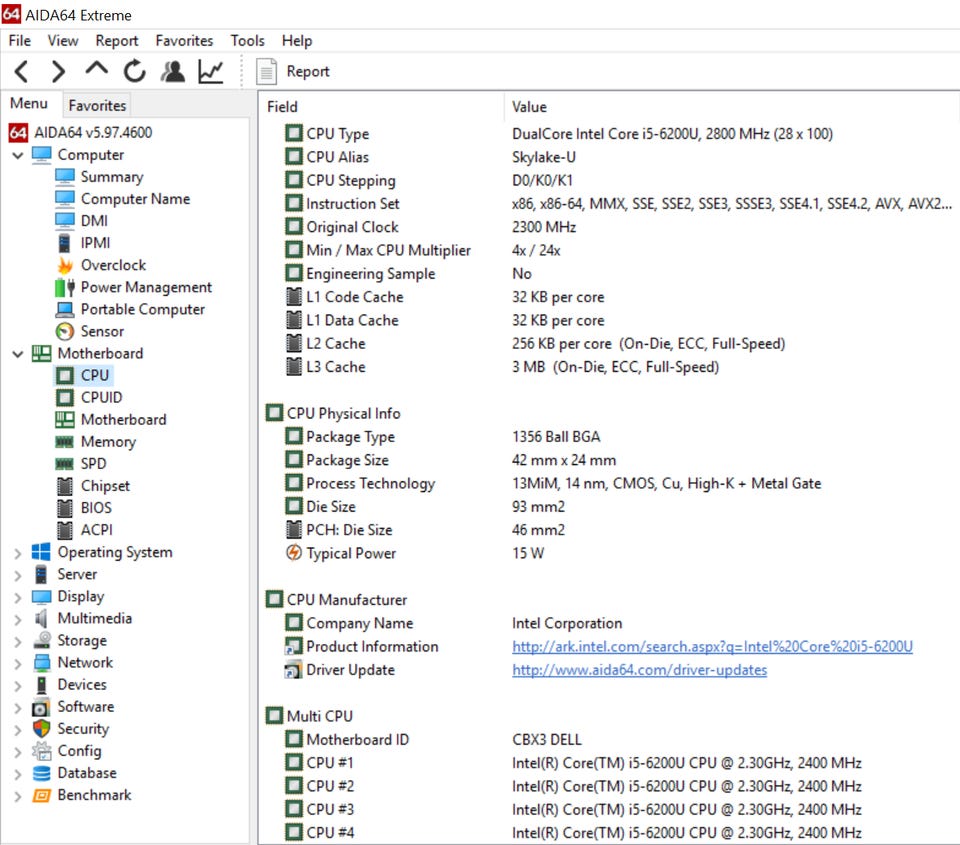
Task: Open the graph chart toolbar icon
Action: pyautogui.click(x=211, y=71)
